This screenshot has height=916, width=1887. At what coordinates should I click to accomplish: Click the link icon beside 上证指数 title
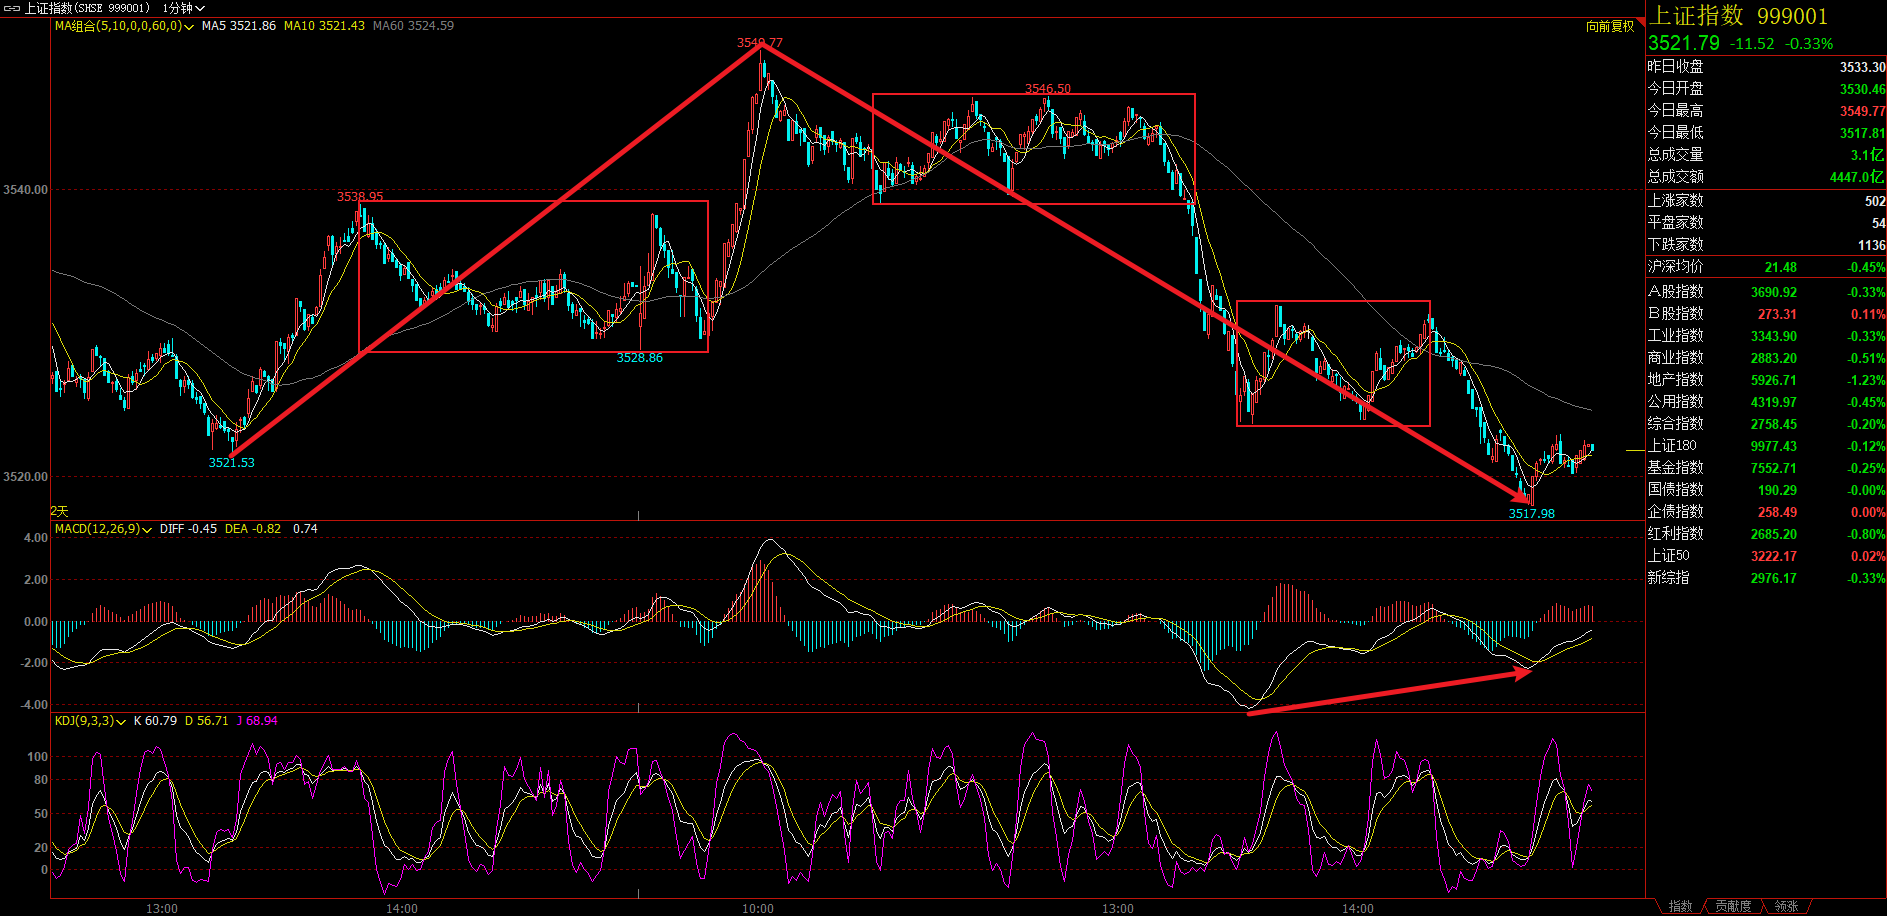coord(12,8)
